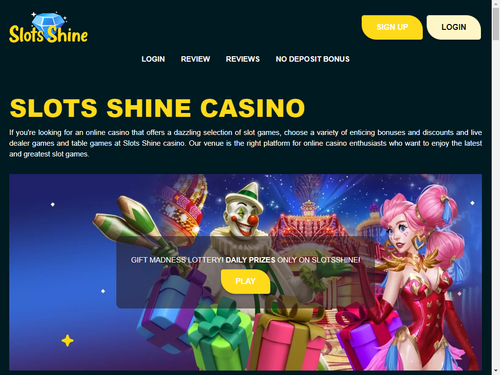Click the Slots Shine diamond logo
500x375 pixels.
coord(48,28)
